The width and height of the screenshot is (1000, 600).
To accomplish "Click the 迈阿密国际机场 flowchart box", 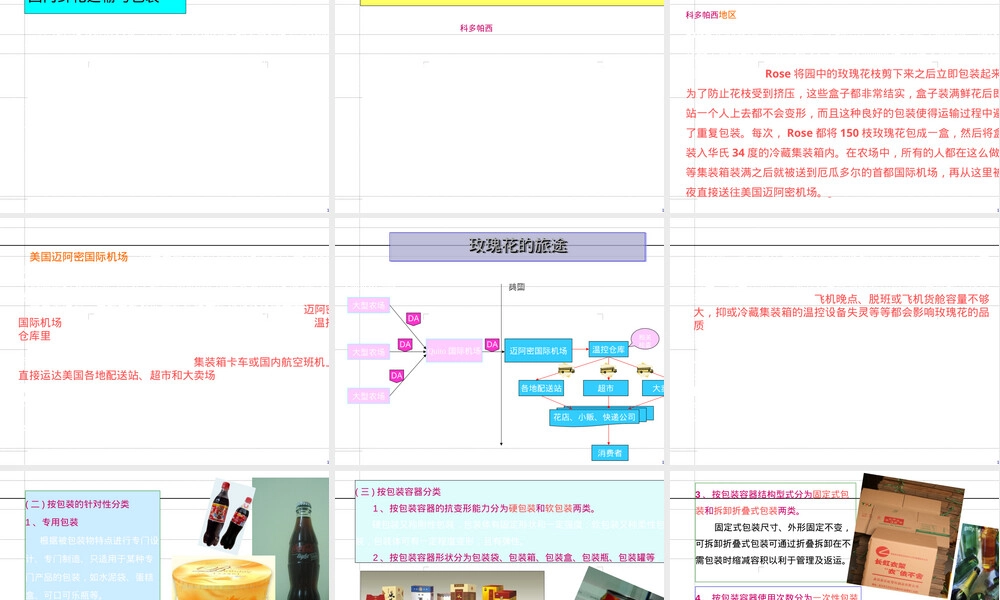I will [x=538, y=350].
